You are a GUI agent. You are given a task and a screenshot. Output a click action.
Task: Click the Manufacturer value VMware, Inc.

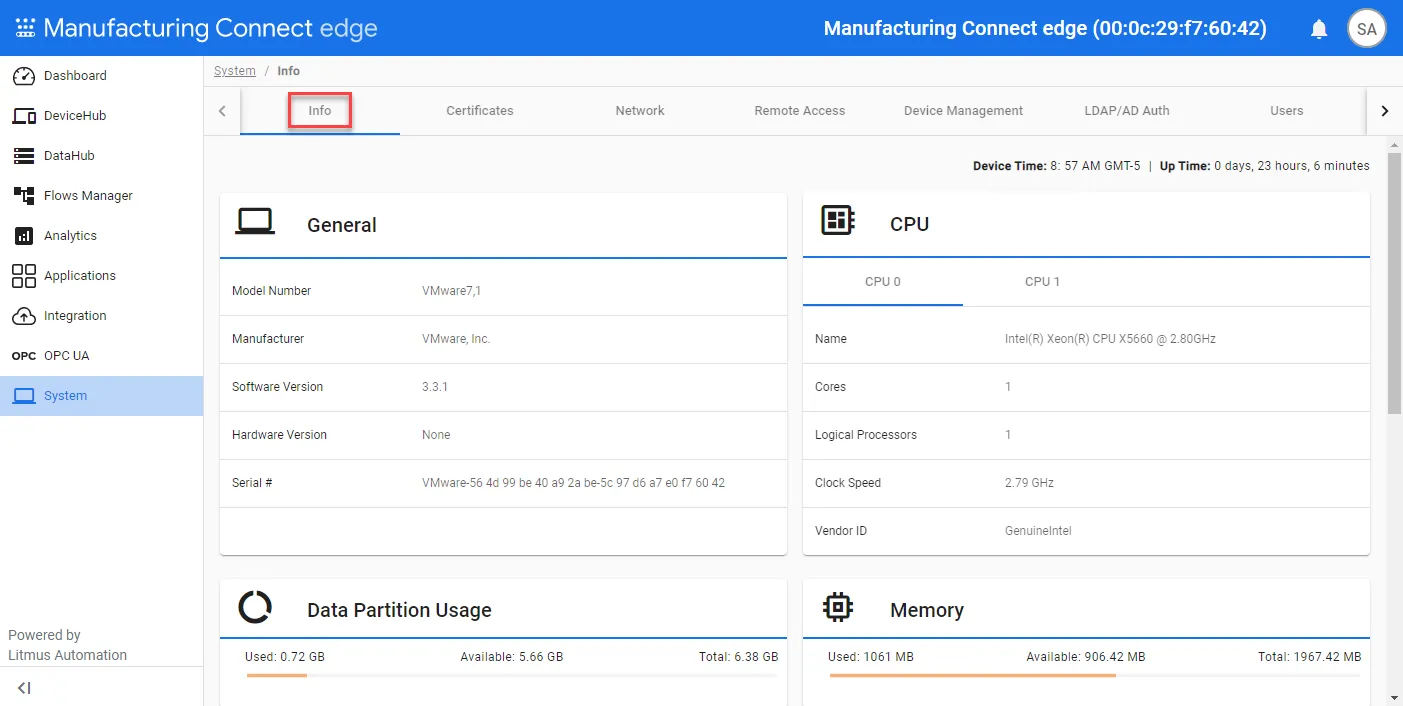(456, 339)
